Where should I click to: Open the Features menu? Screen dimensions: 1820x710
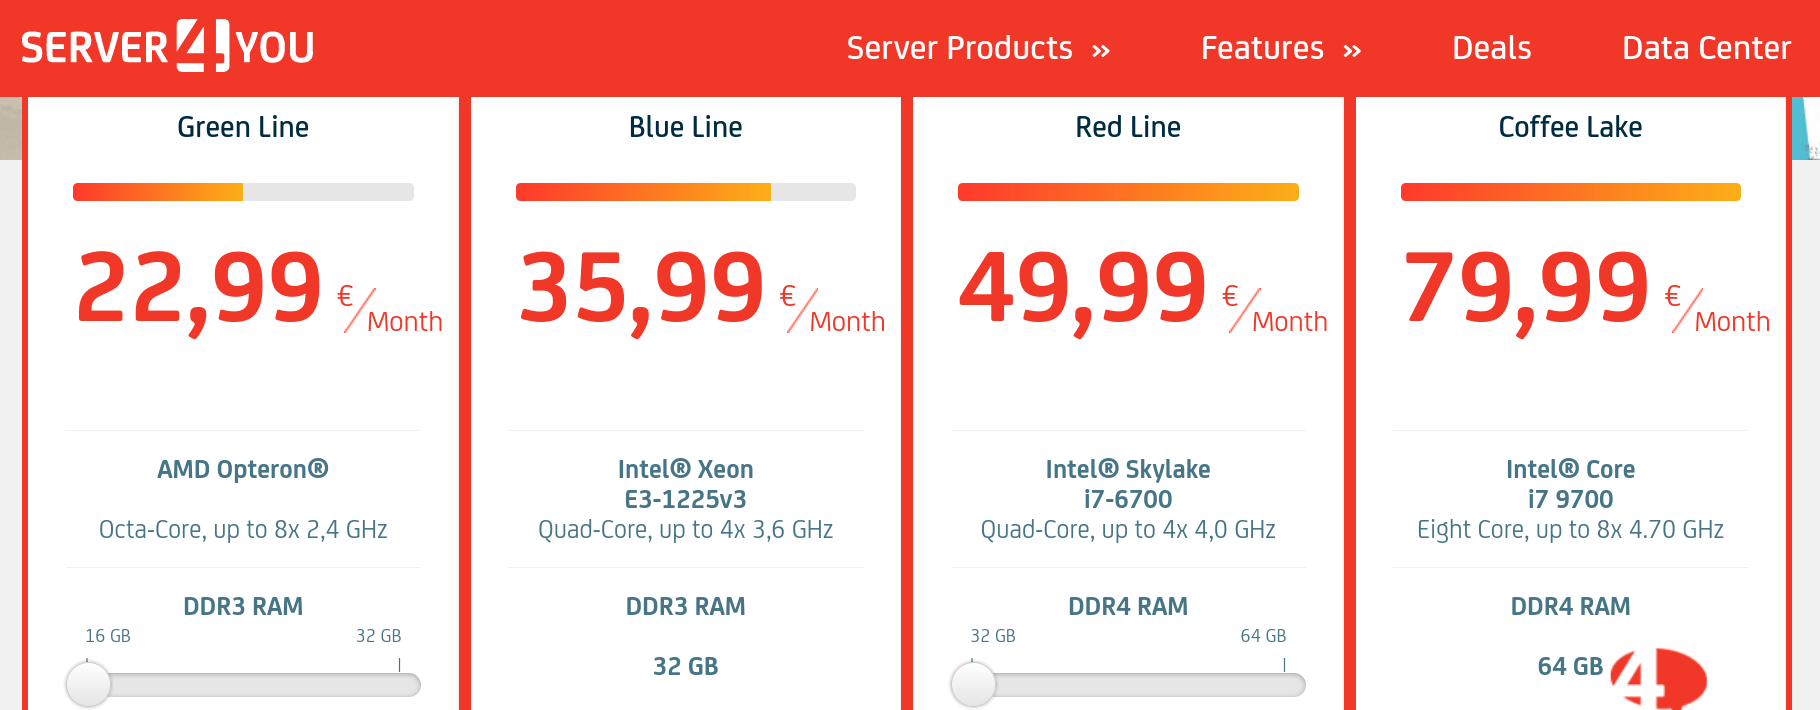click(x=1281, y=48)
